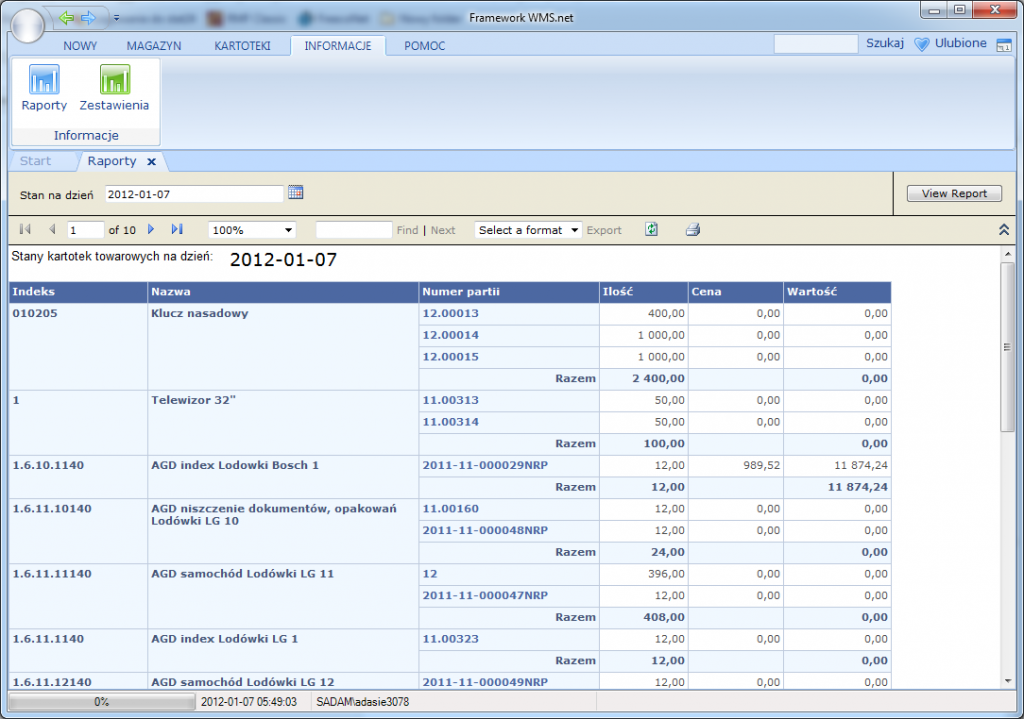Jump to the last report page
This screenshot has width=1024, height=719.
click(177, 230)
